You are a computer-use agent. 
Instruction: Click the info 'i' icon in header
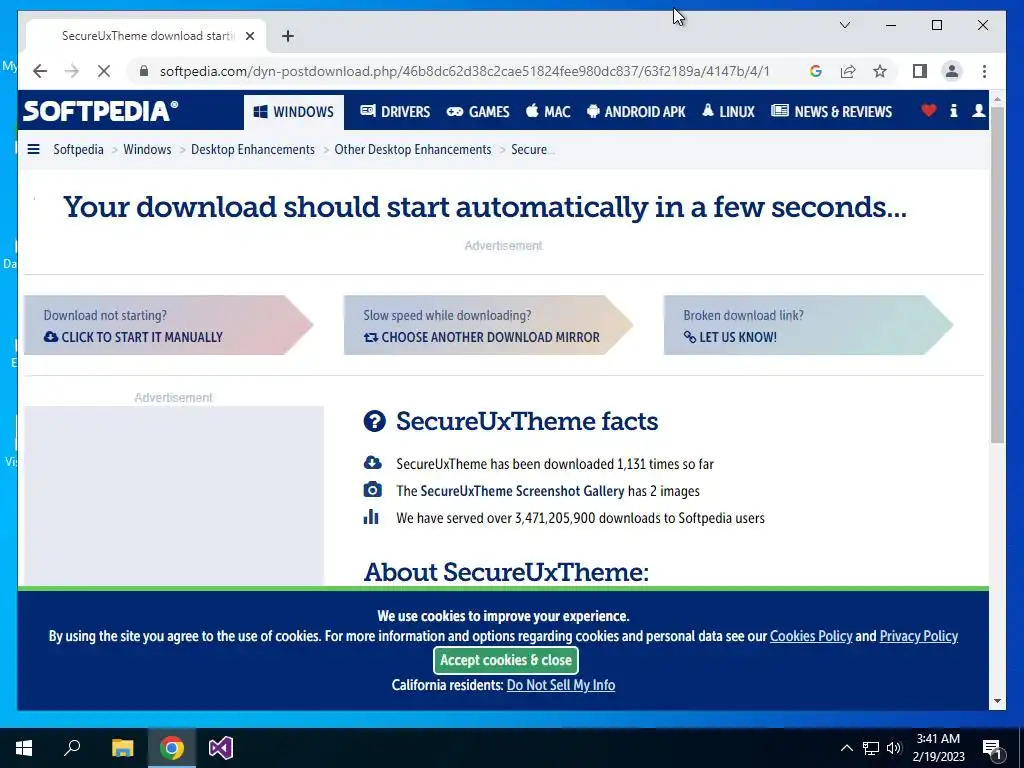pyautogui.click(x=953, y=111)
